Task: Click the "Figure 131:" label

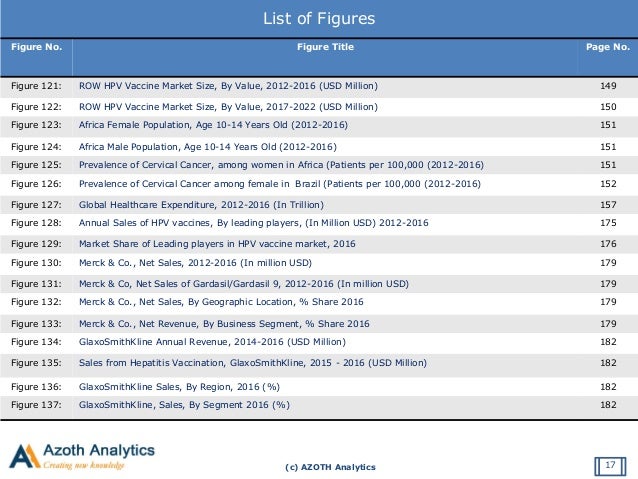Action: [36, 284]
